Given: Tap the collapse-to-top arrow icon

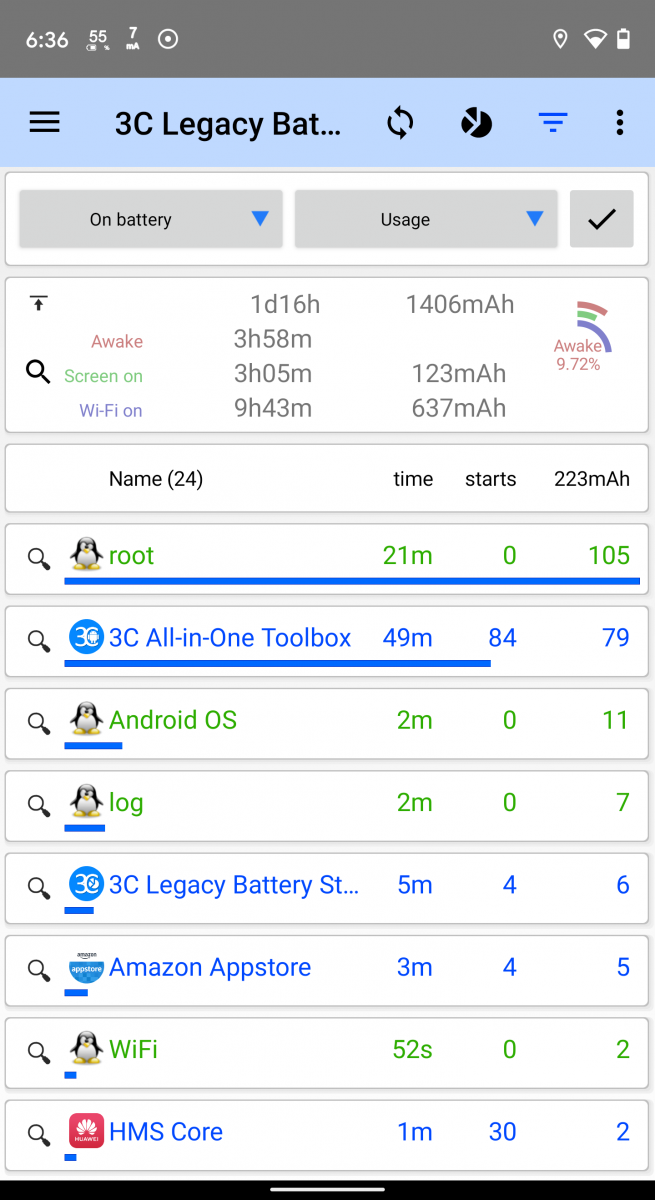Looking at the screenshot, I should pos(39,303).
